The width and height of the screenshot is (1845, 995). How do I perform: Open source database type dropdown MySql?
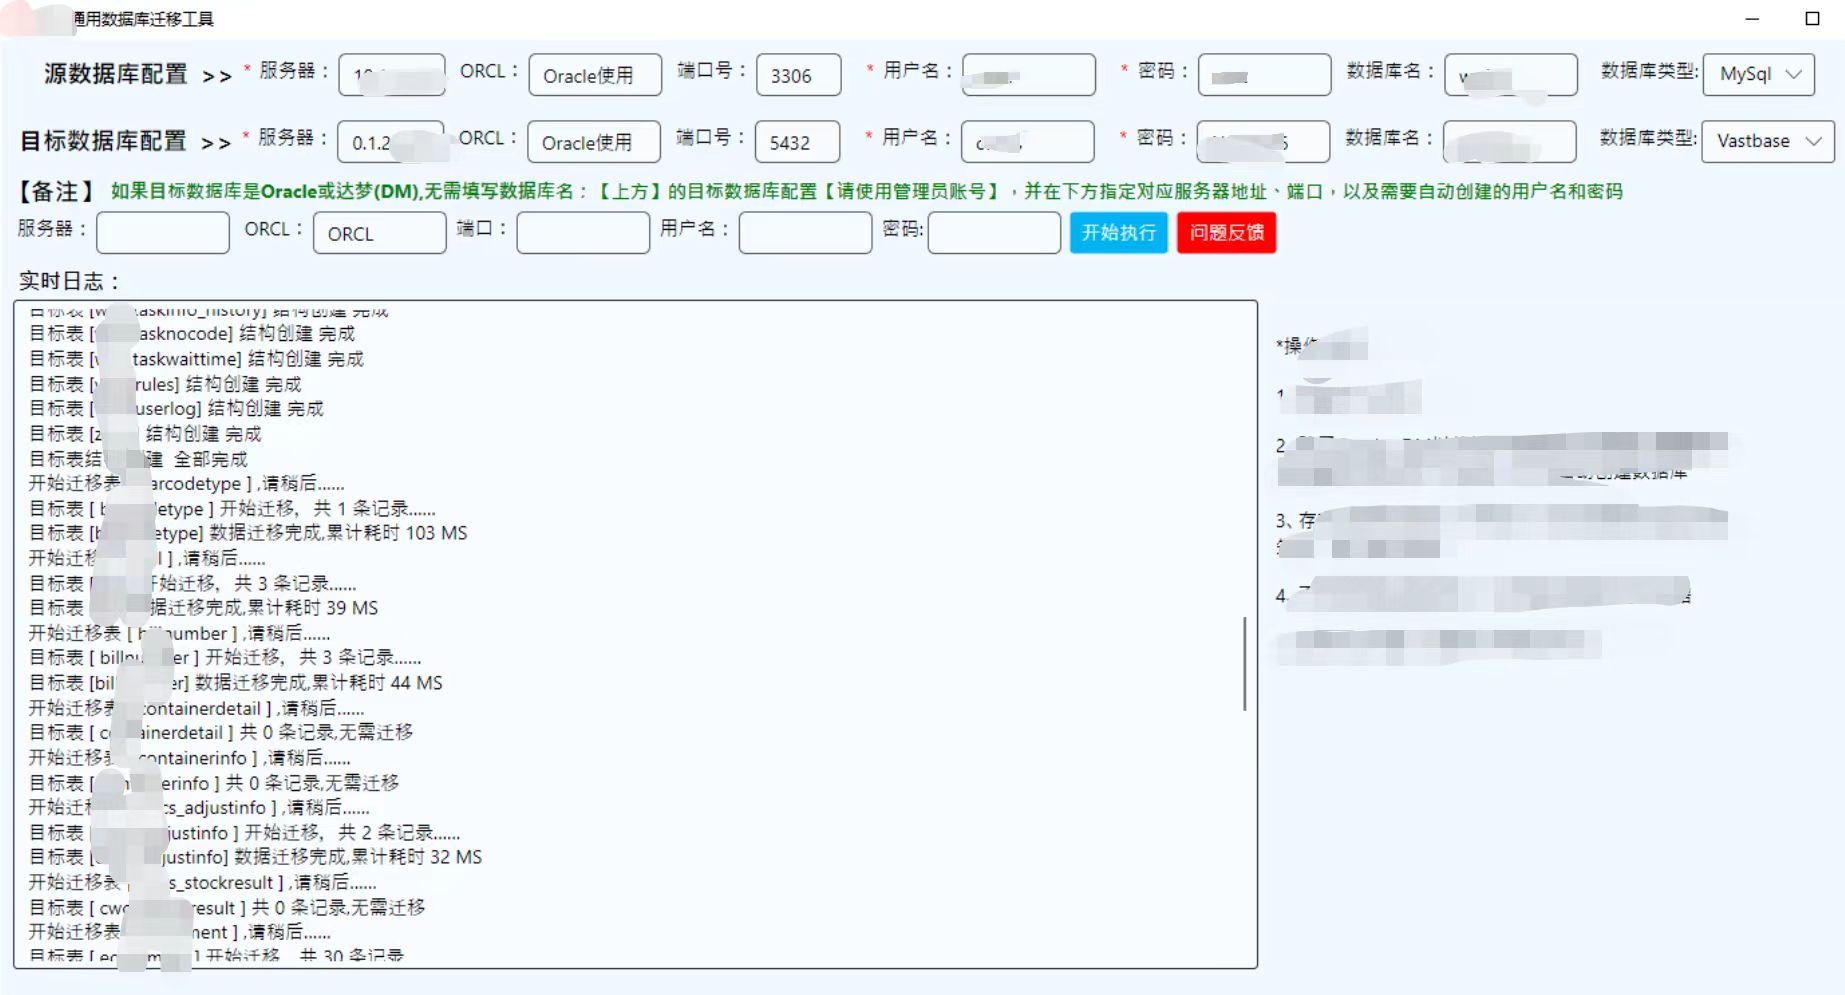(x=1758, y=74)
